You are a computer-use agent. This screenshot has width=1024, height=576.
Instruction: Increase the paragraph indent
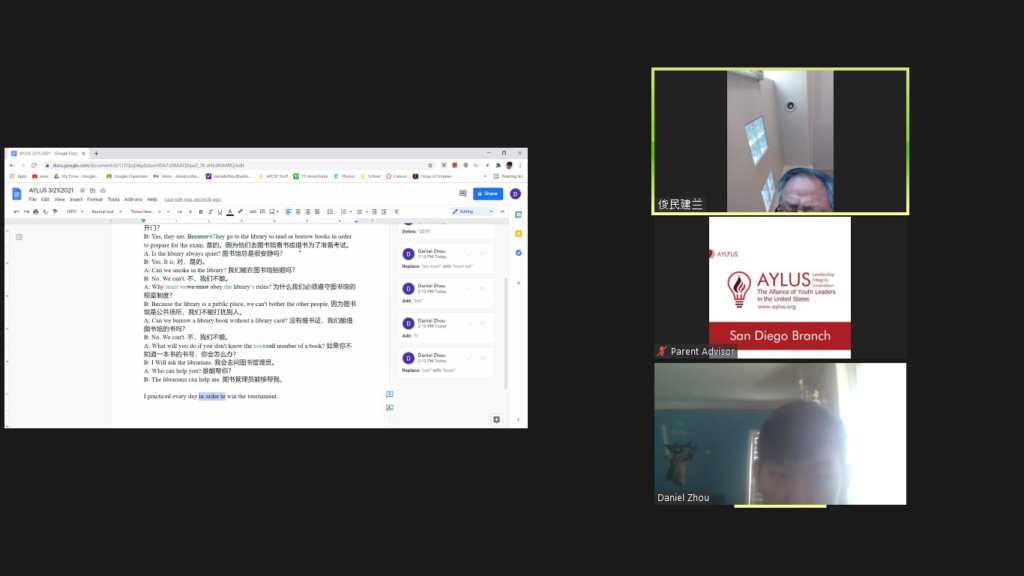384,212
